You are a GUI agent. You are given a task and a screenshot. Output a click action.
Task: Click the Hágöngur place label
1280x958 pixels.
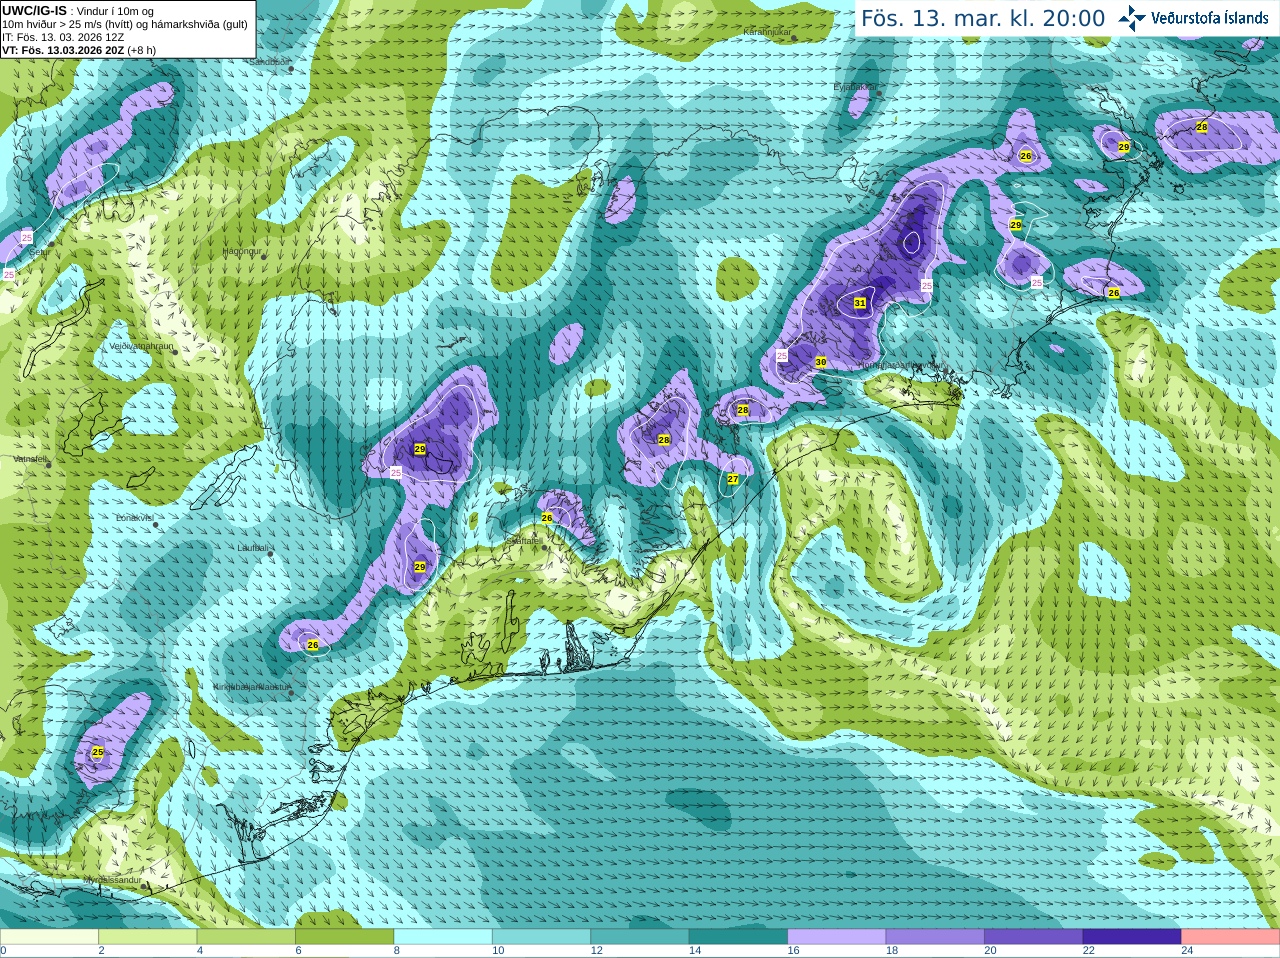point(242,251)
